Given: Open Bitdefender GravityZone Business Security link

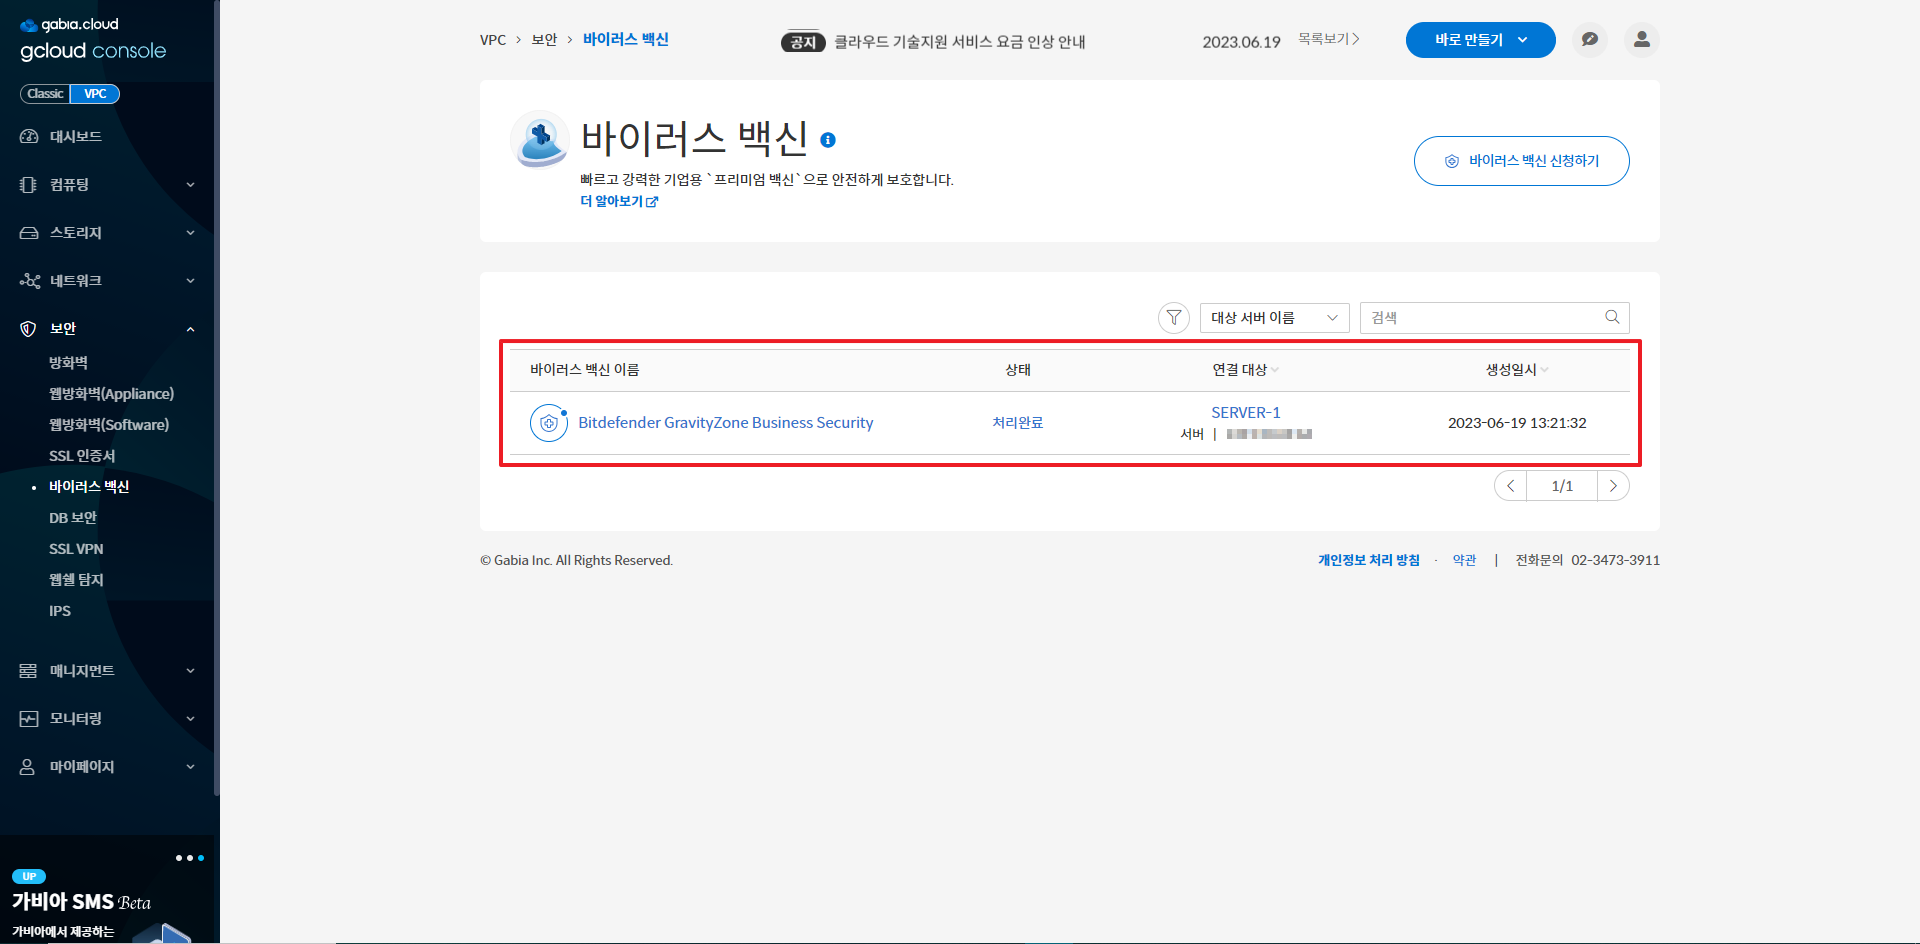Looking at the screenshot, I should point(725,423).
